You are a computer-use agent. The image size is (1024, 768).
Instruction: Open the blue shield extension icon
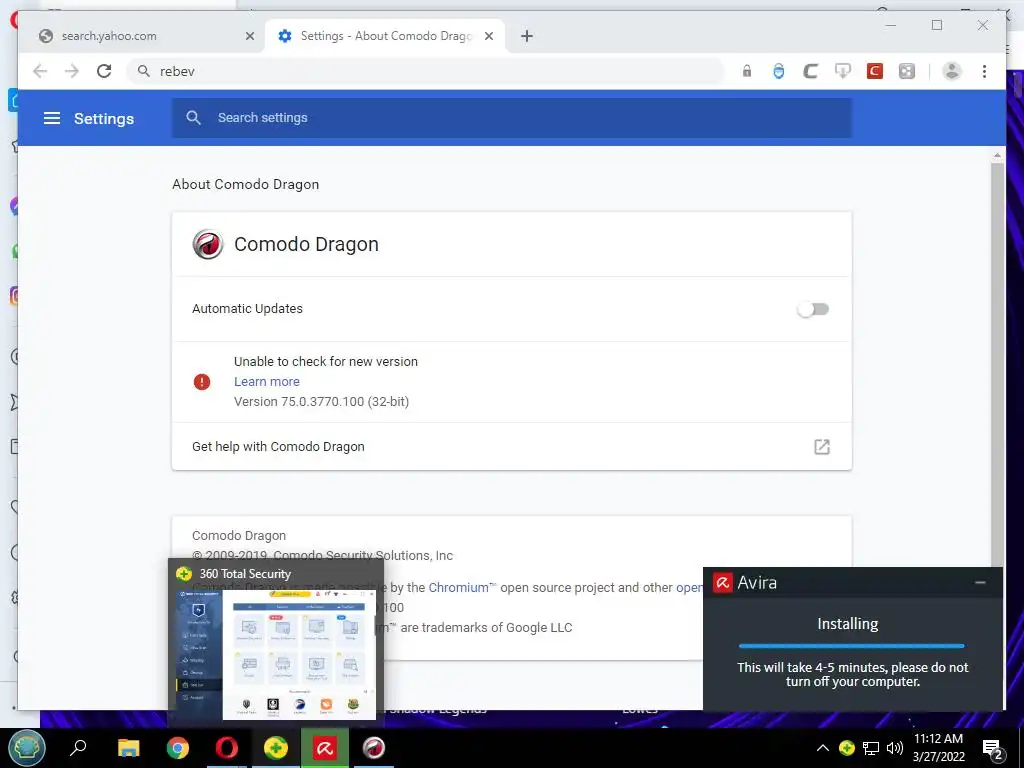tap(778, 71)
